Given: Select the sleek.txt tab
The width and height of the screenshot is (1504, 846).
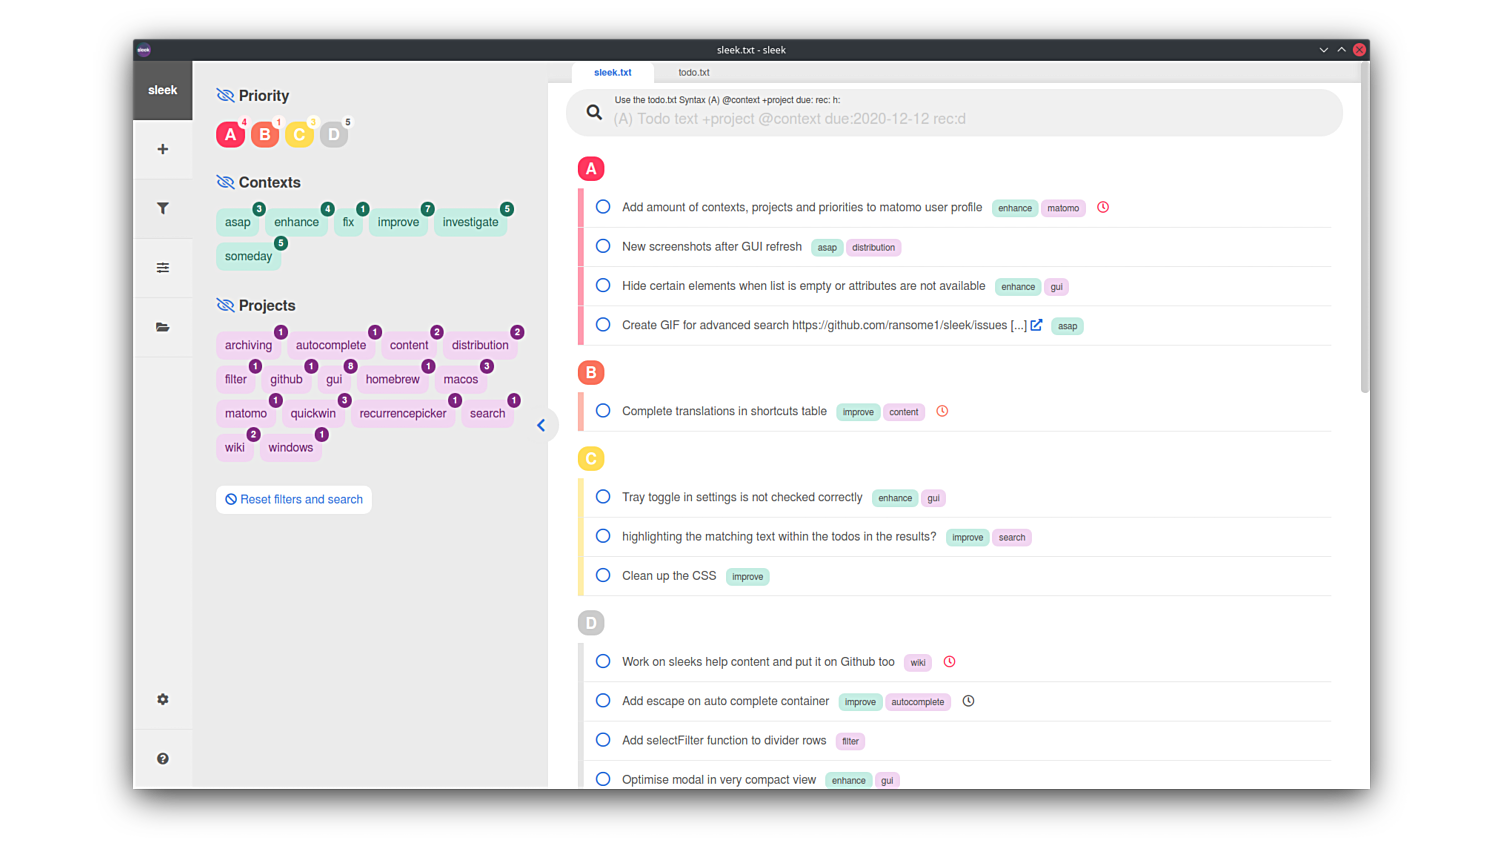Looking at the screenshot, I should 612,72.
